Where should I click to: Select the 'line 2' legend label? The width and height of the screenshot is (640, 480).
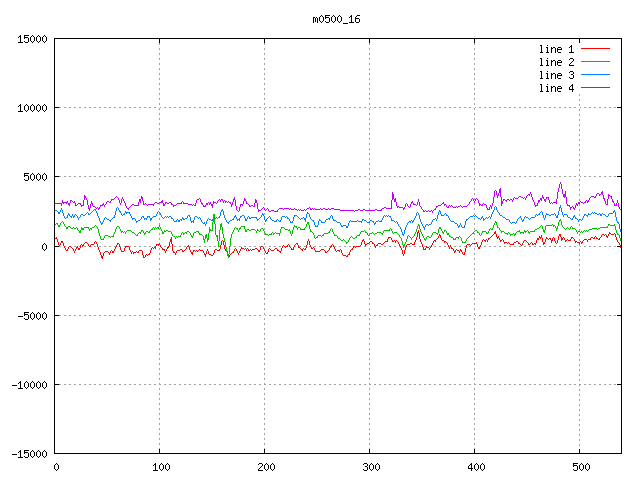point(556,62)
